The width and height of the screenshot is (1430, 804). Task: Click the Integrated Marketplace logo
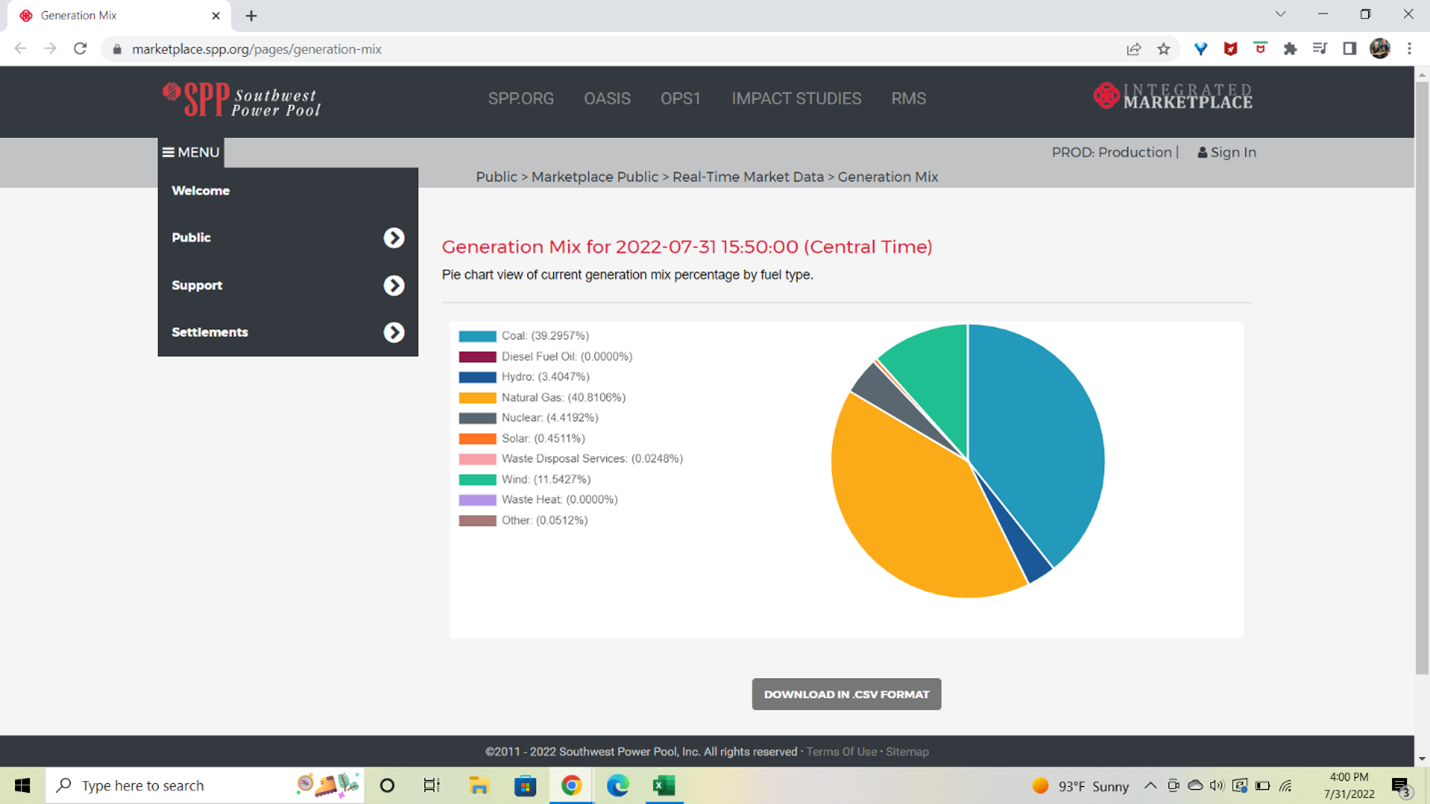click(1172, 97)
